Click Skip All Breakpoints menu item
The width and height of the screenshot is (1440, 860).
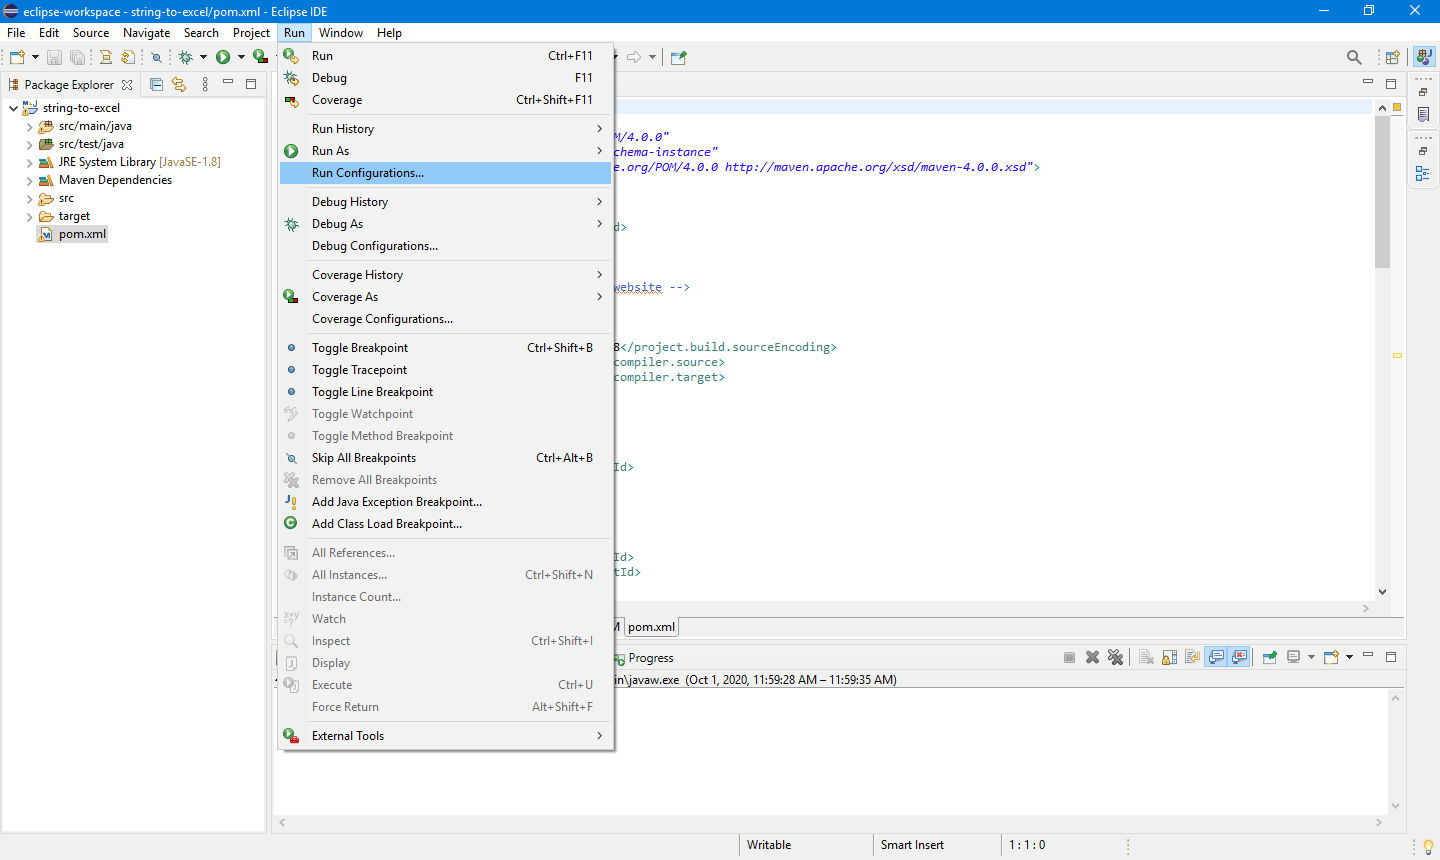tap(446, 458)
